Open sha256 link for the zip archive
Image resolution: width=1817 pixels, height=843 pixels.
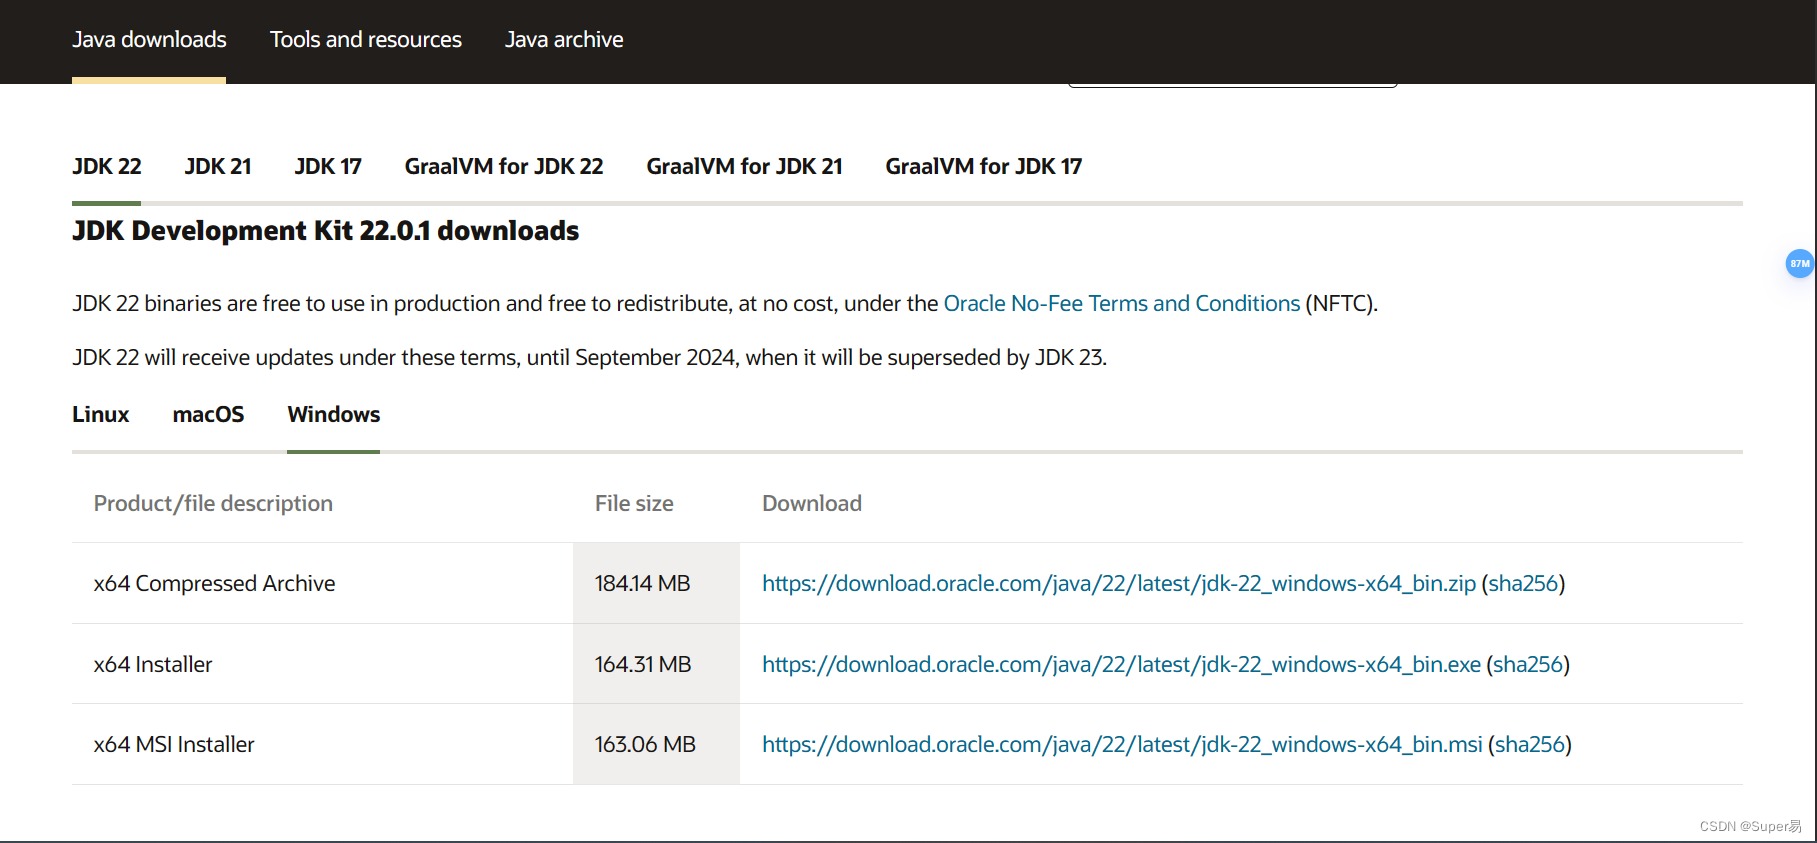point(1523,583)
